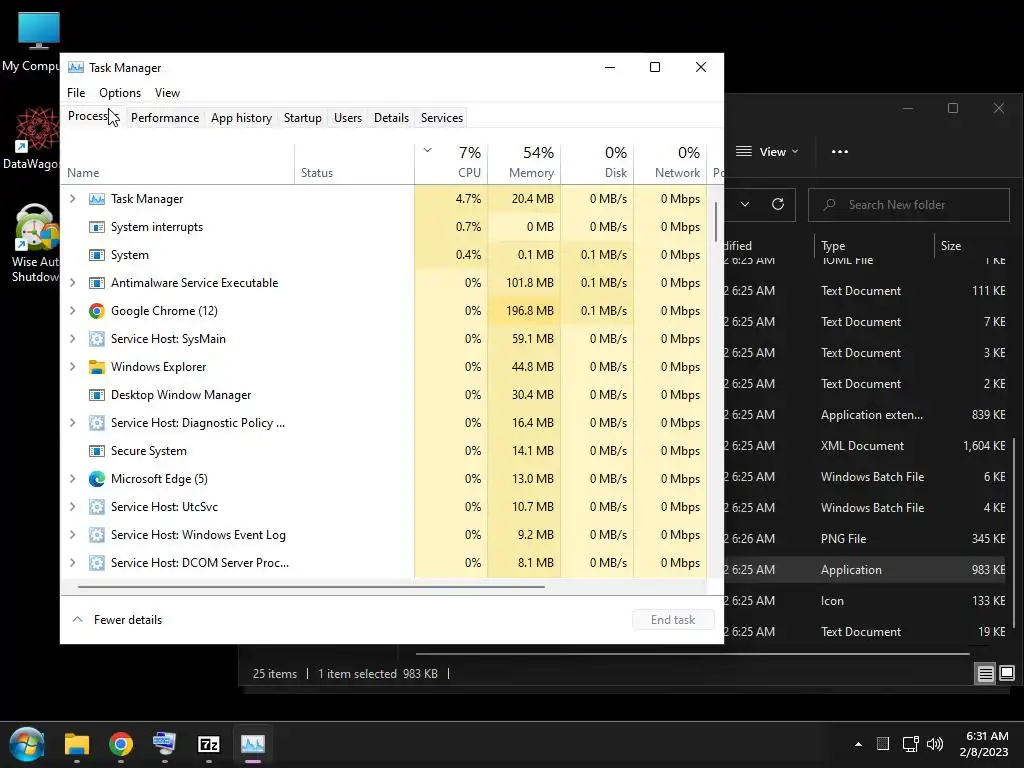1024x768 pixels.
Task: Click the column sort chevron above CPU
Action: point(428,150)
